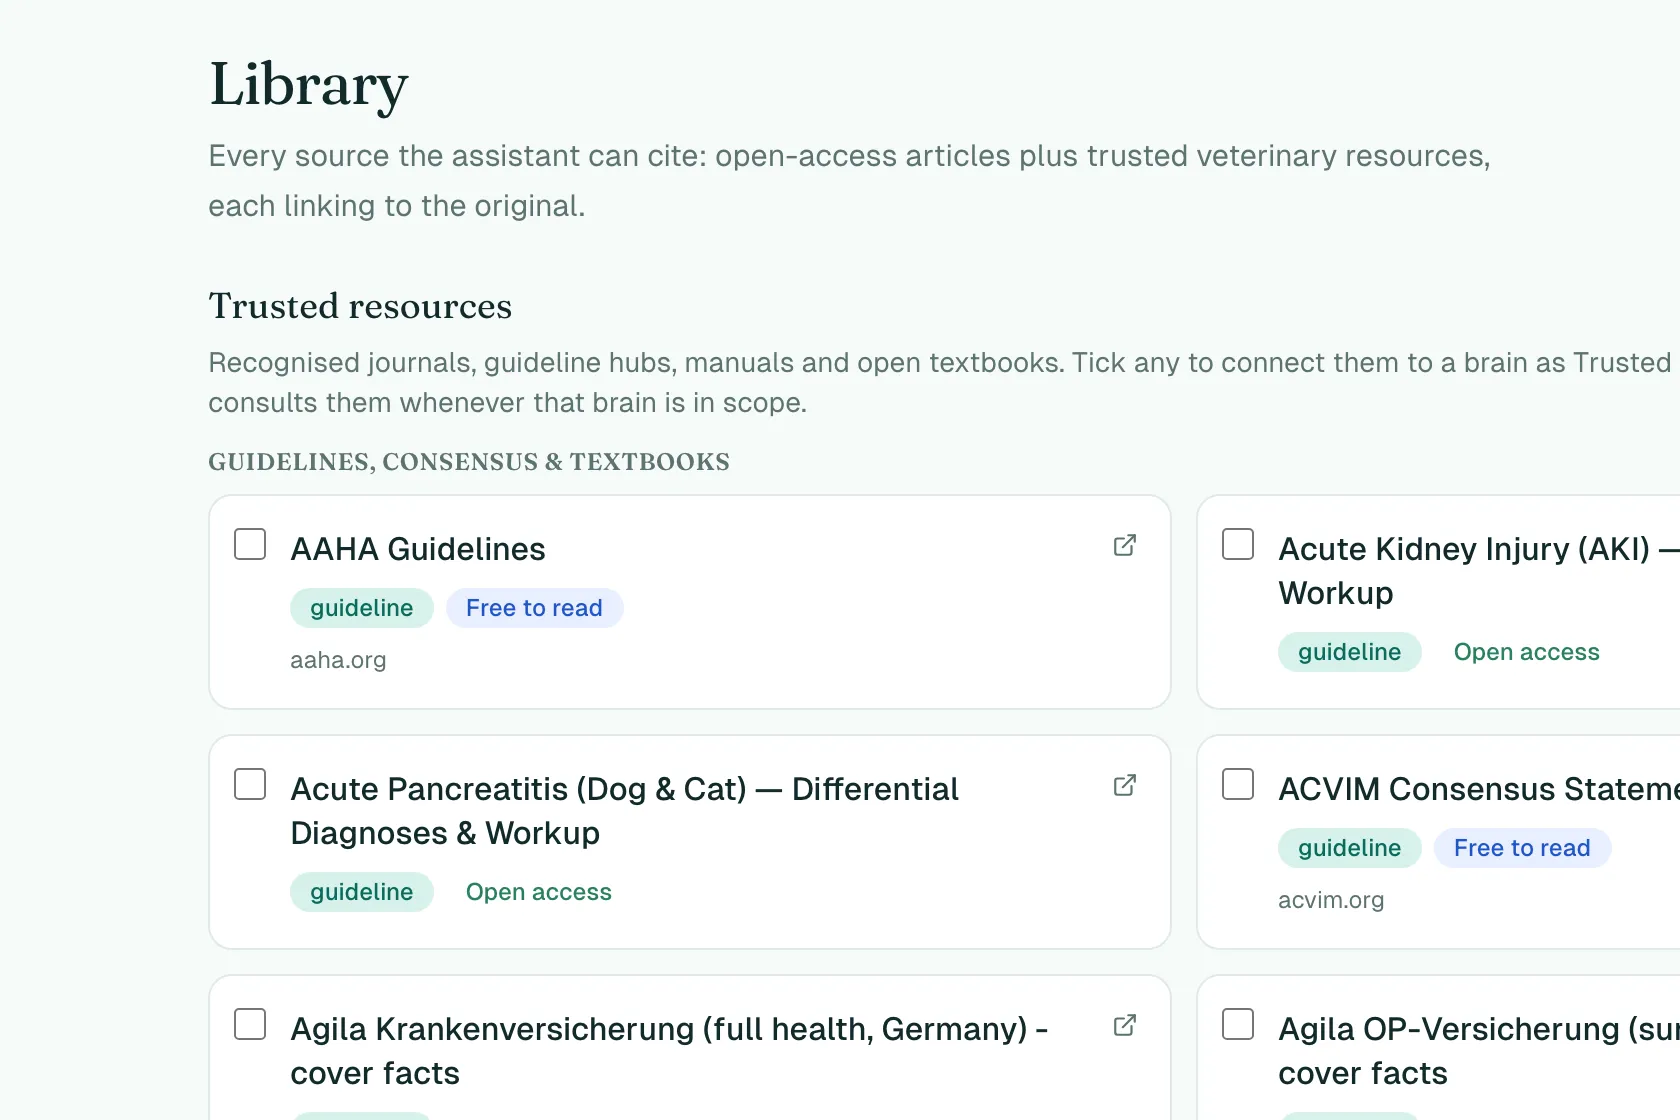Open Agila OP-Versicherung cover facts title
Screen dimensions: 1680x1120
[1479, 1051]
